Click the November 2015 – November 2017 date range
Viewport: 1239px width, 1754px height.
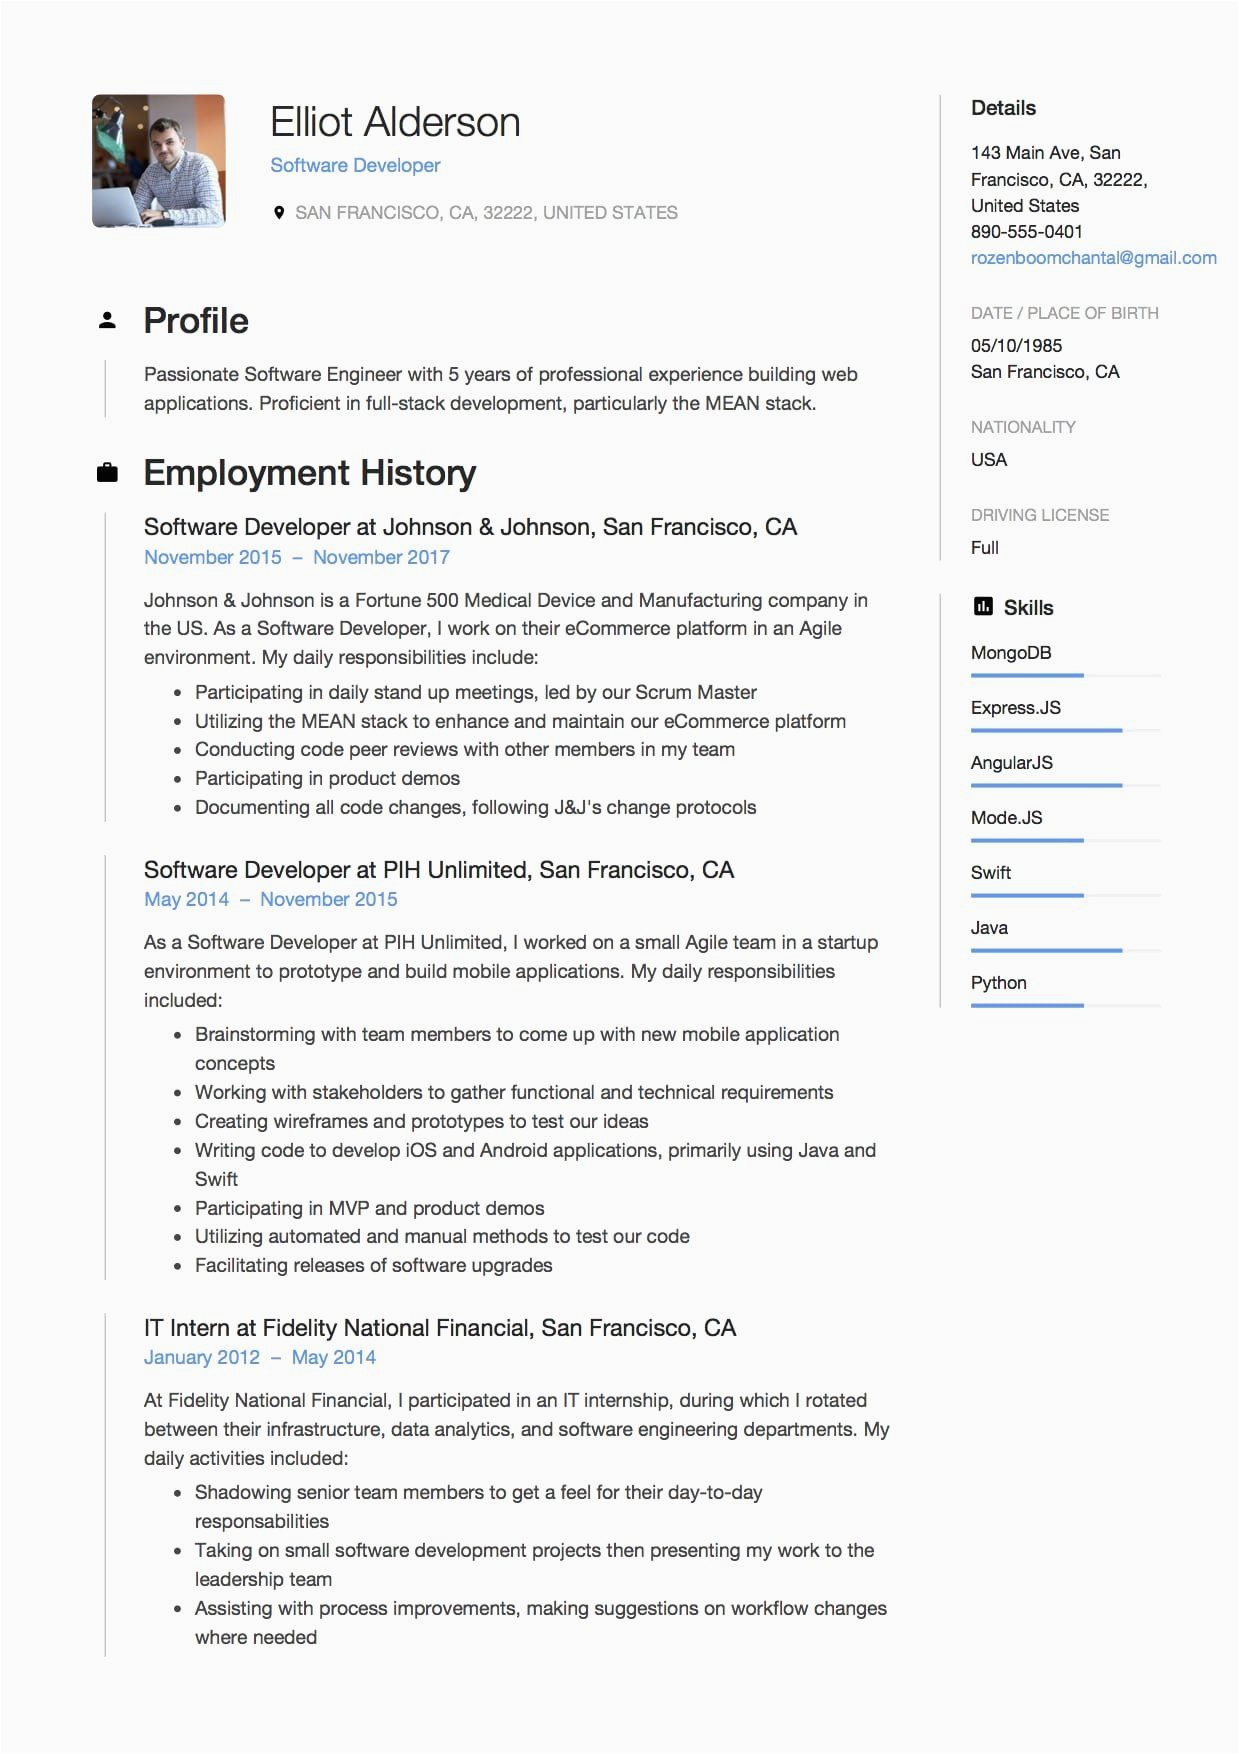(x=297, y=558)
